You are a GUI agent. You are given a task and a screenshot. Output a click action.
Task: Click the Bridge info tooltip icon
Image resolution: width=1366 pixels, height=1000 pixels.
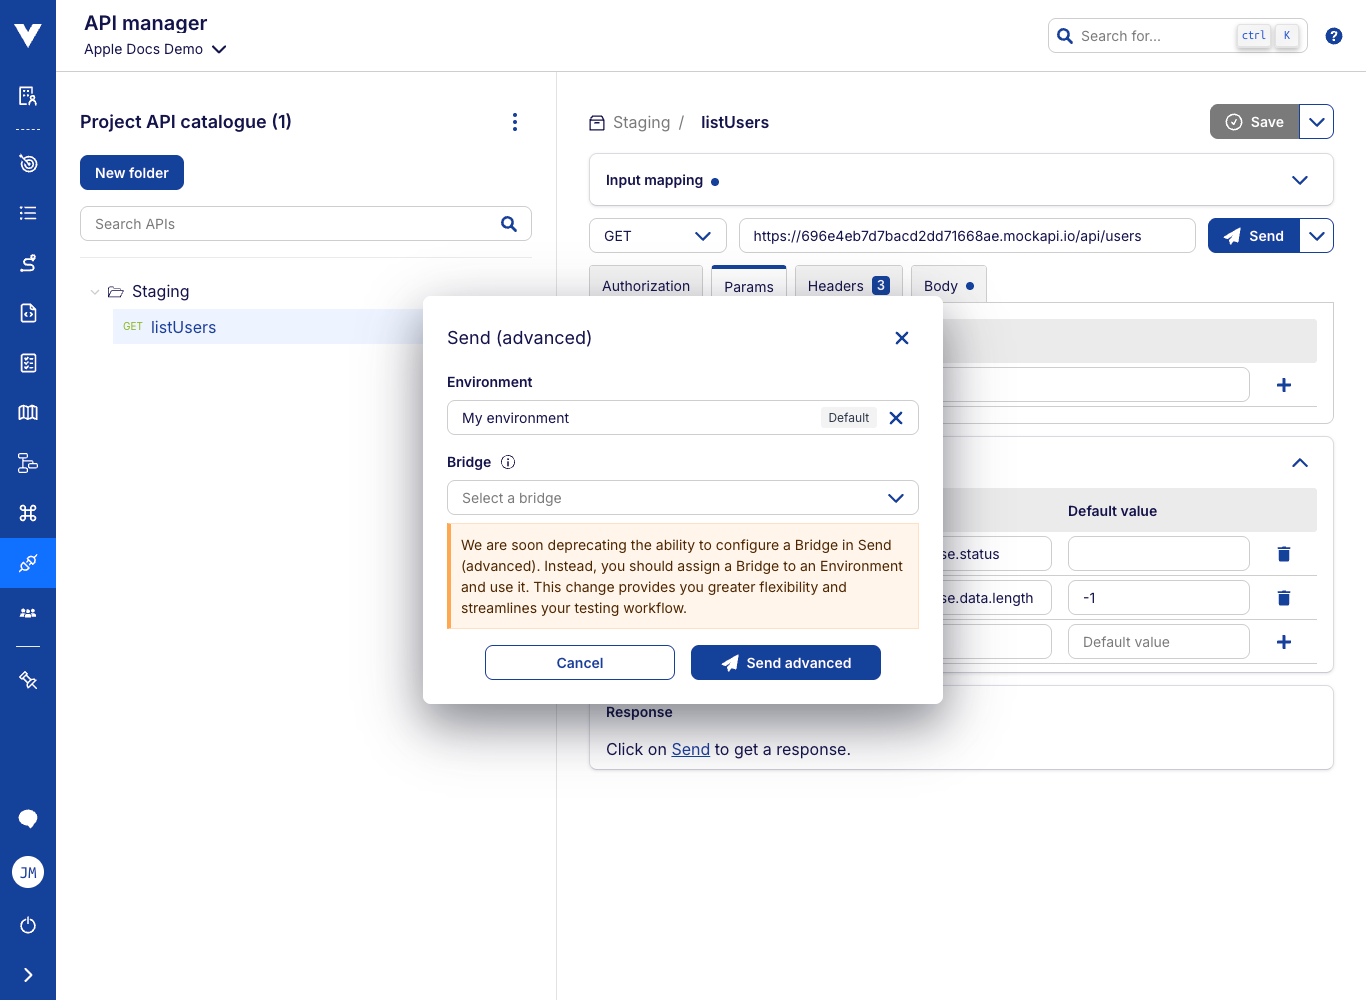[507, 462]
